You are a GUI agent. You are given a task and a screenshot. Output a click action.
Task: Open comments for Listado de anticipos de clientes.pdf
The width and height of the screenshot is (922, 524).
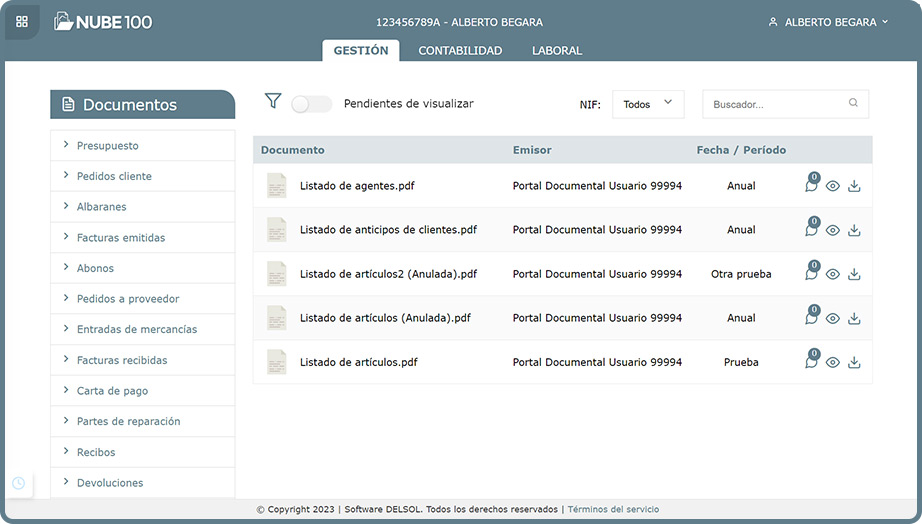click(x=811, y=230)
